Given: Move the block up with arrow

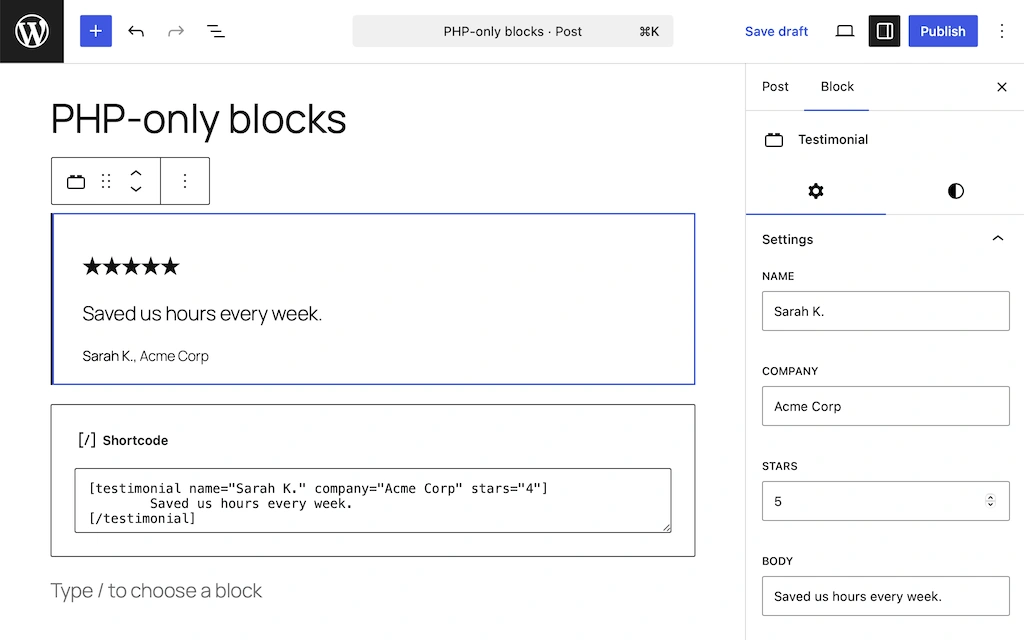Looking at the screenshot, I should click(136, 173).
